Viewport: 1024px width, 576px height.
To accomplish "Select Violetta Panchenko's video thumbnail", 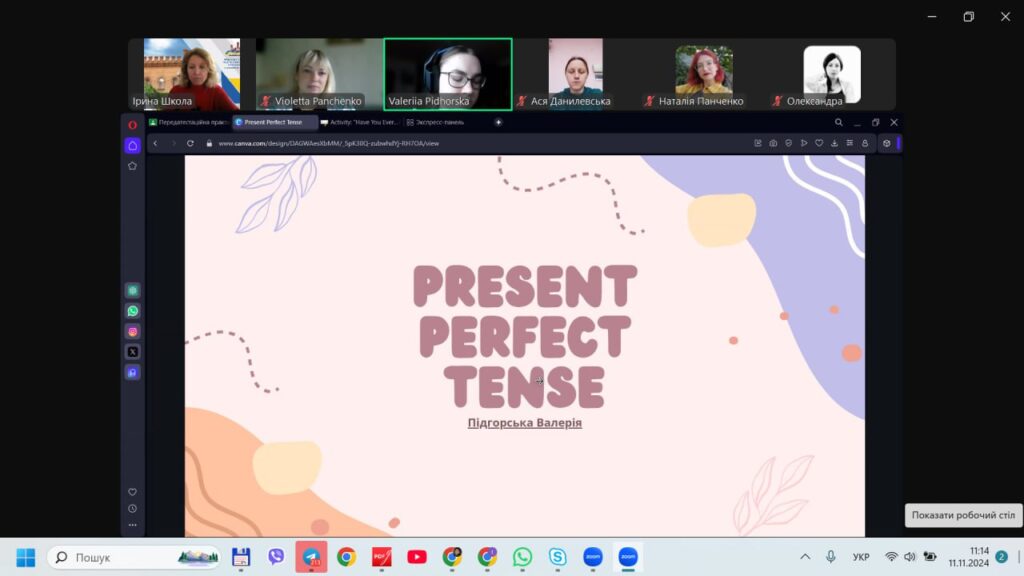I will [319, 74].
